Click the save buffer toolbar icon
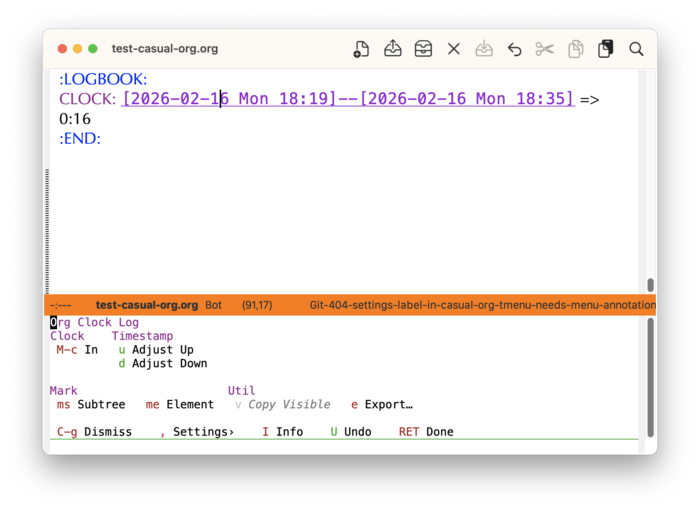The width and height of the screenshot is (700, 511). (484, 49)
